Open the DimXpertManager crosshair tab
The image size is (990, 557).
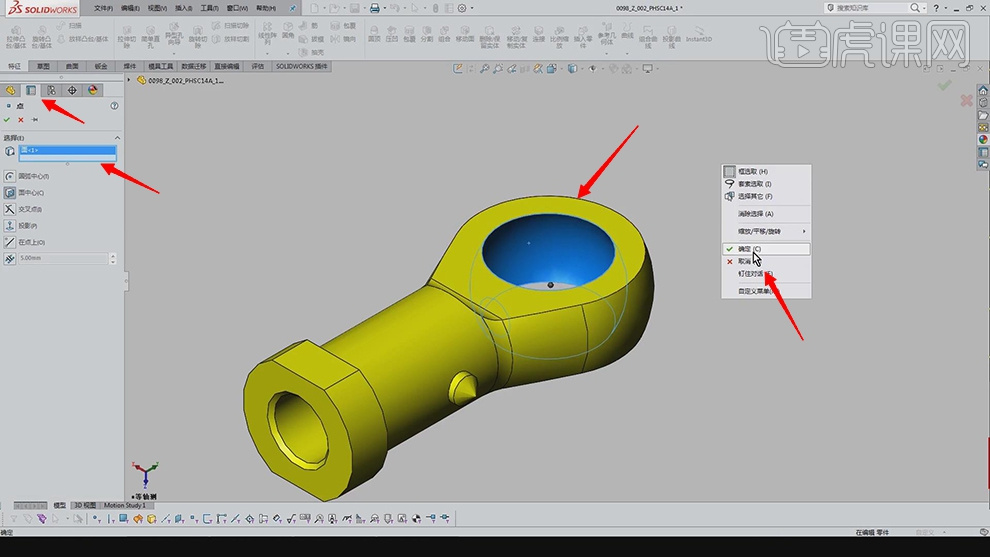[x=73, y=90]
